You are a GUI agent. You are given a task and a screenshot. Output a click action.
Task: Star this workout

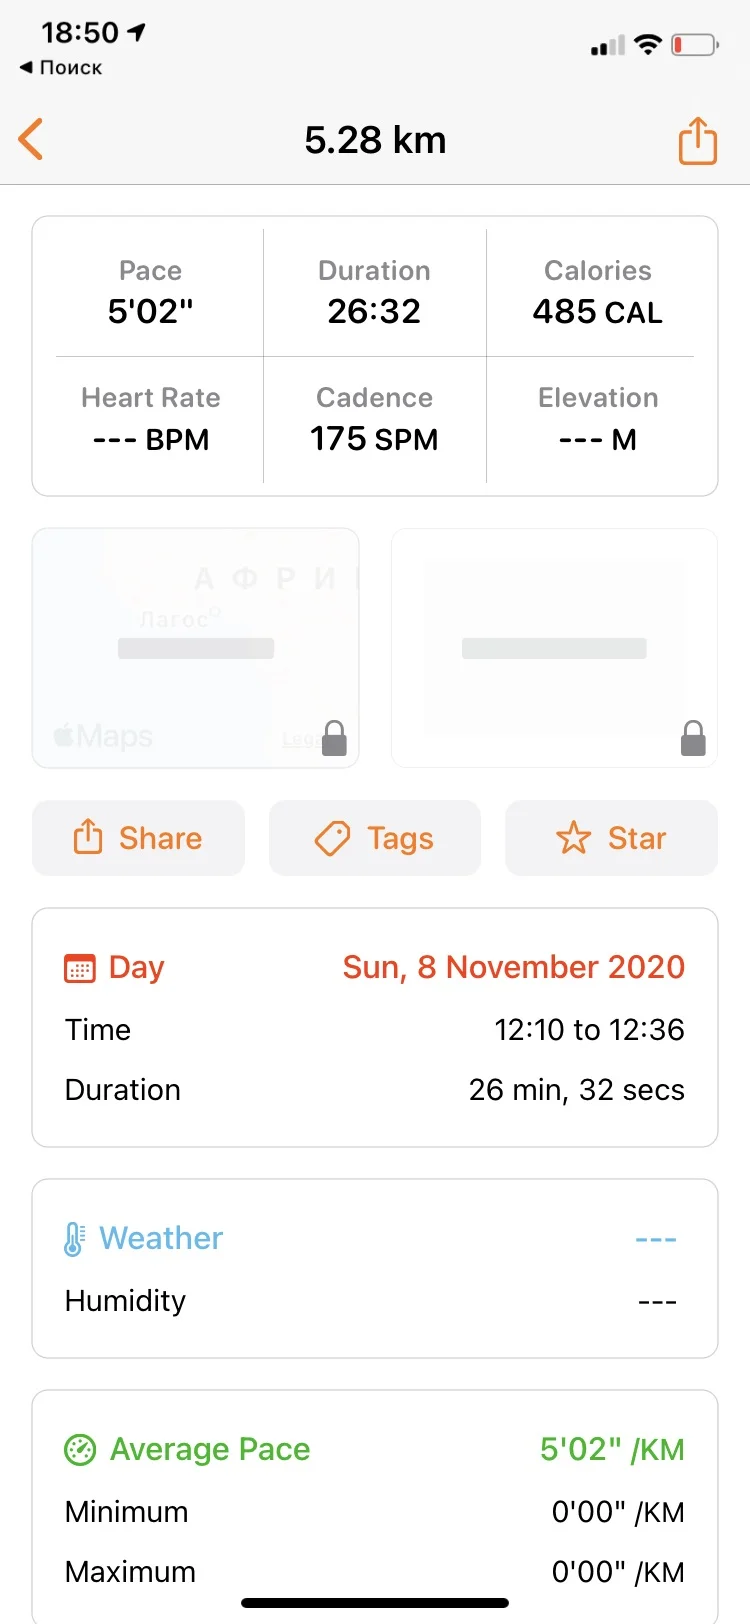(x=611, y=838)
